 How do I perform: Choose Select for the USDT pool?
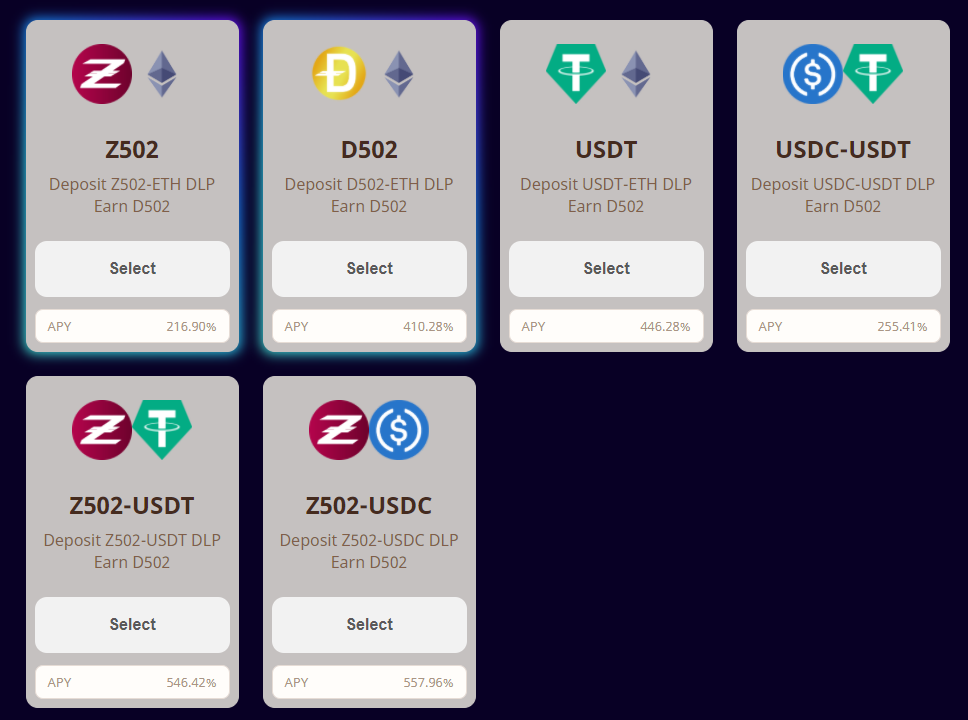[606, 269]
